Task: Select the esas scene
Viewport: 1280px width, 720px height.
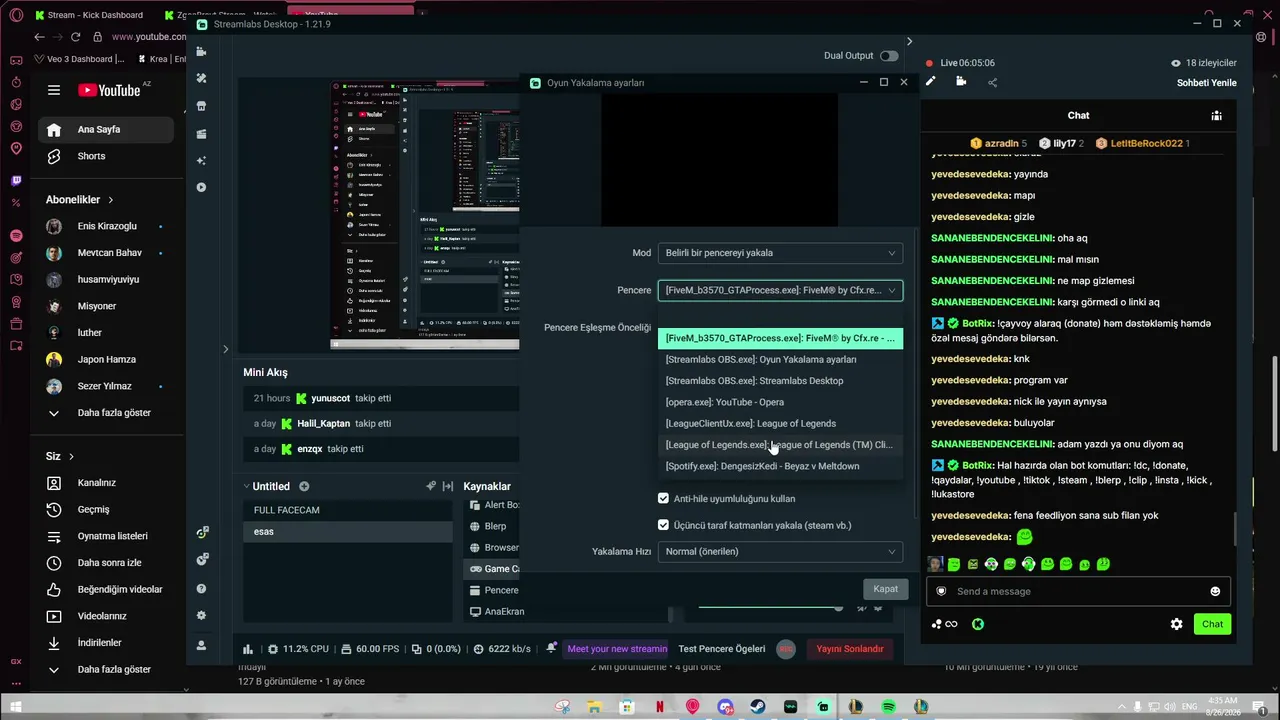Action: click(346, 532)
